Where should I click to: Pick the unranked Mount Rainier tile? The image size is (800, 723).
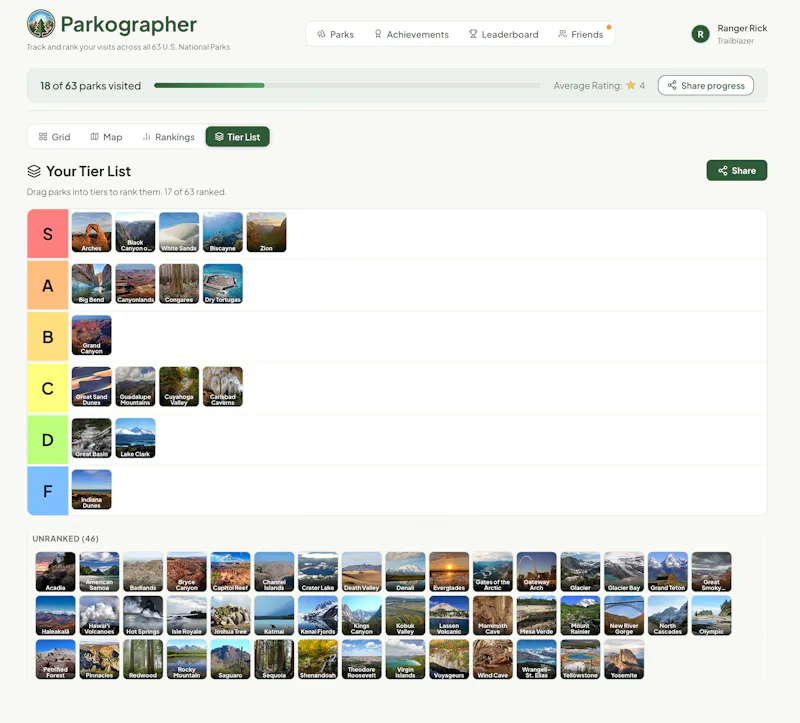tap(581, 616)
